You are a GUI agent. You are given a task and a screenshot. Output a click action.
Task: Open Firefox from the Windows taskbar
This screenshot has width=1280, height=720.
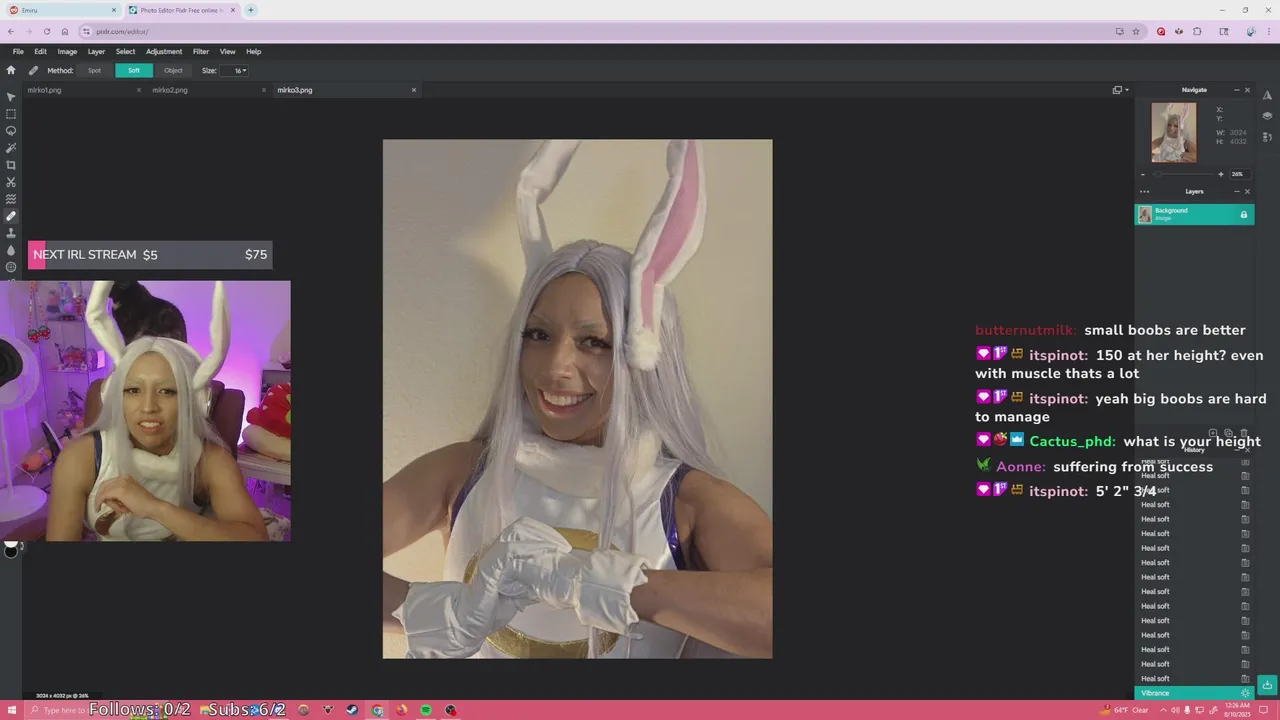(402, 710)
